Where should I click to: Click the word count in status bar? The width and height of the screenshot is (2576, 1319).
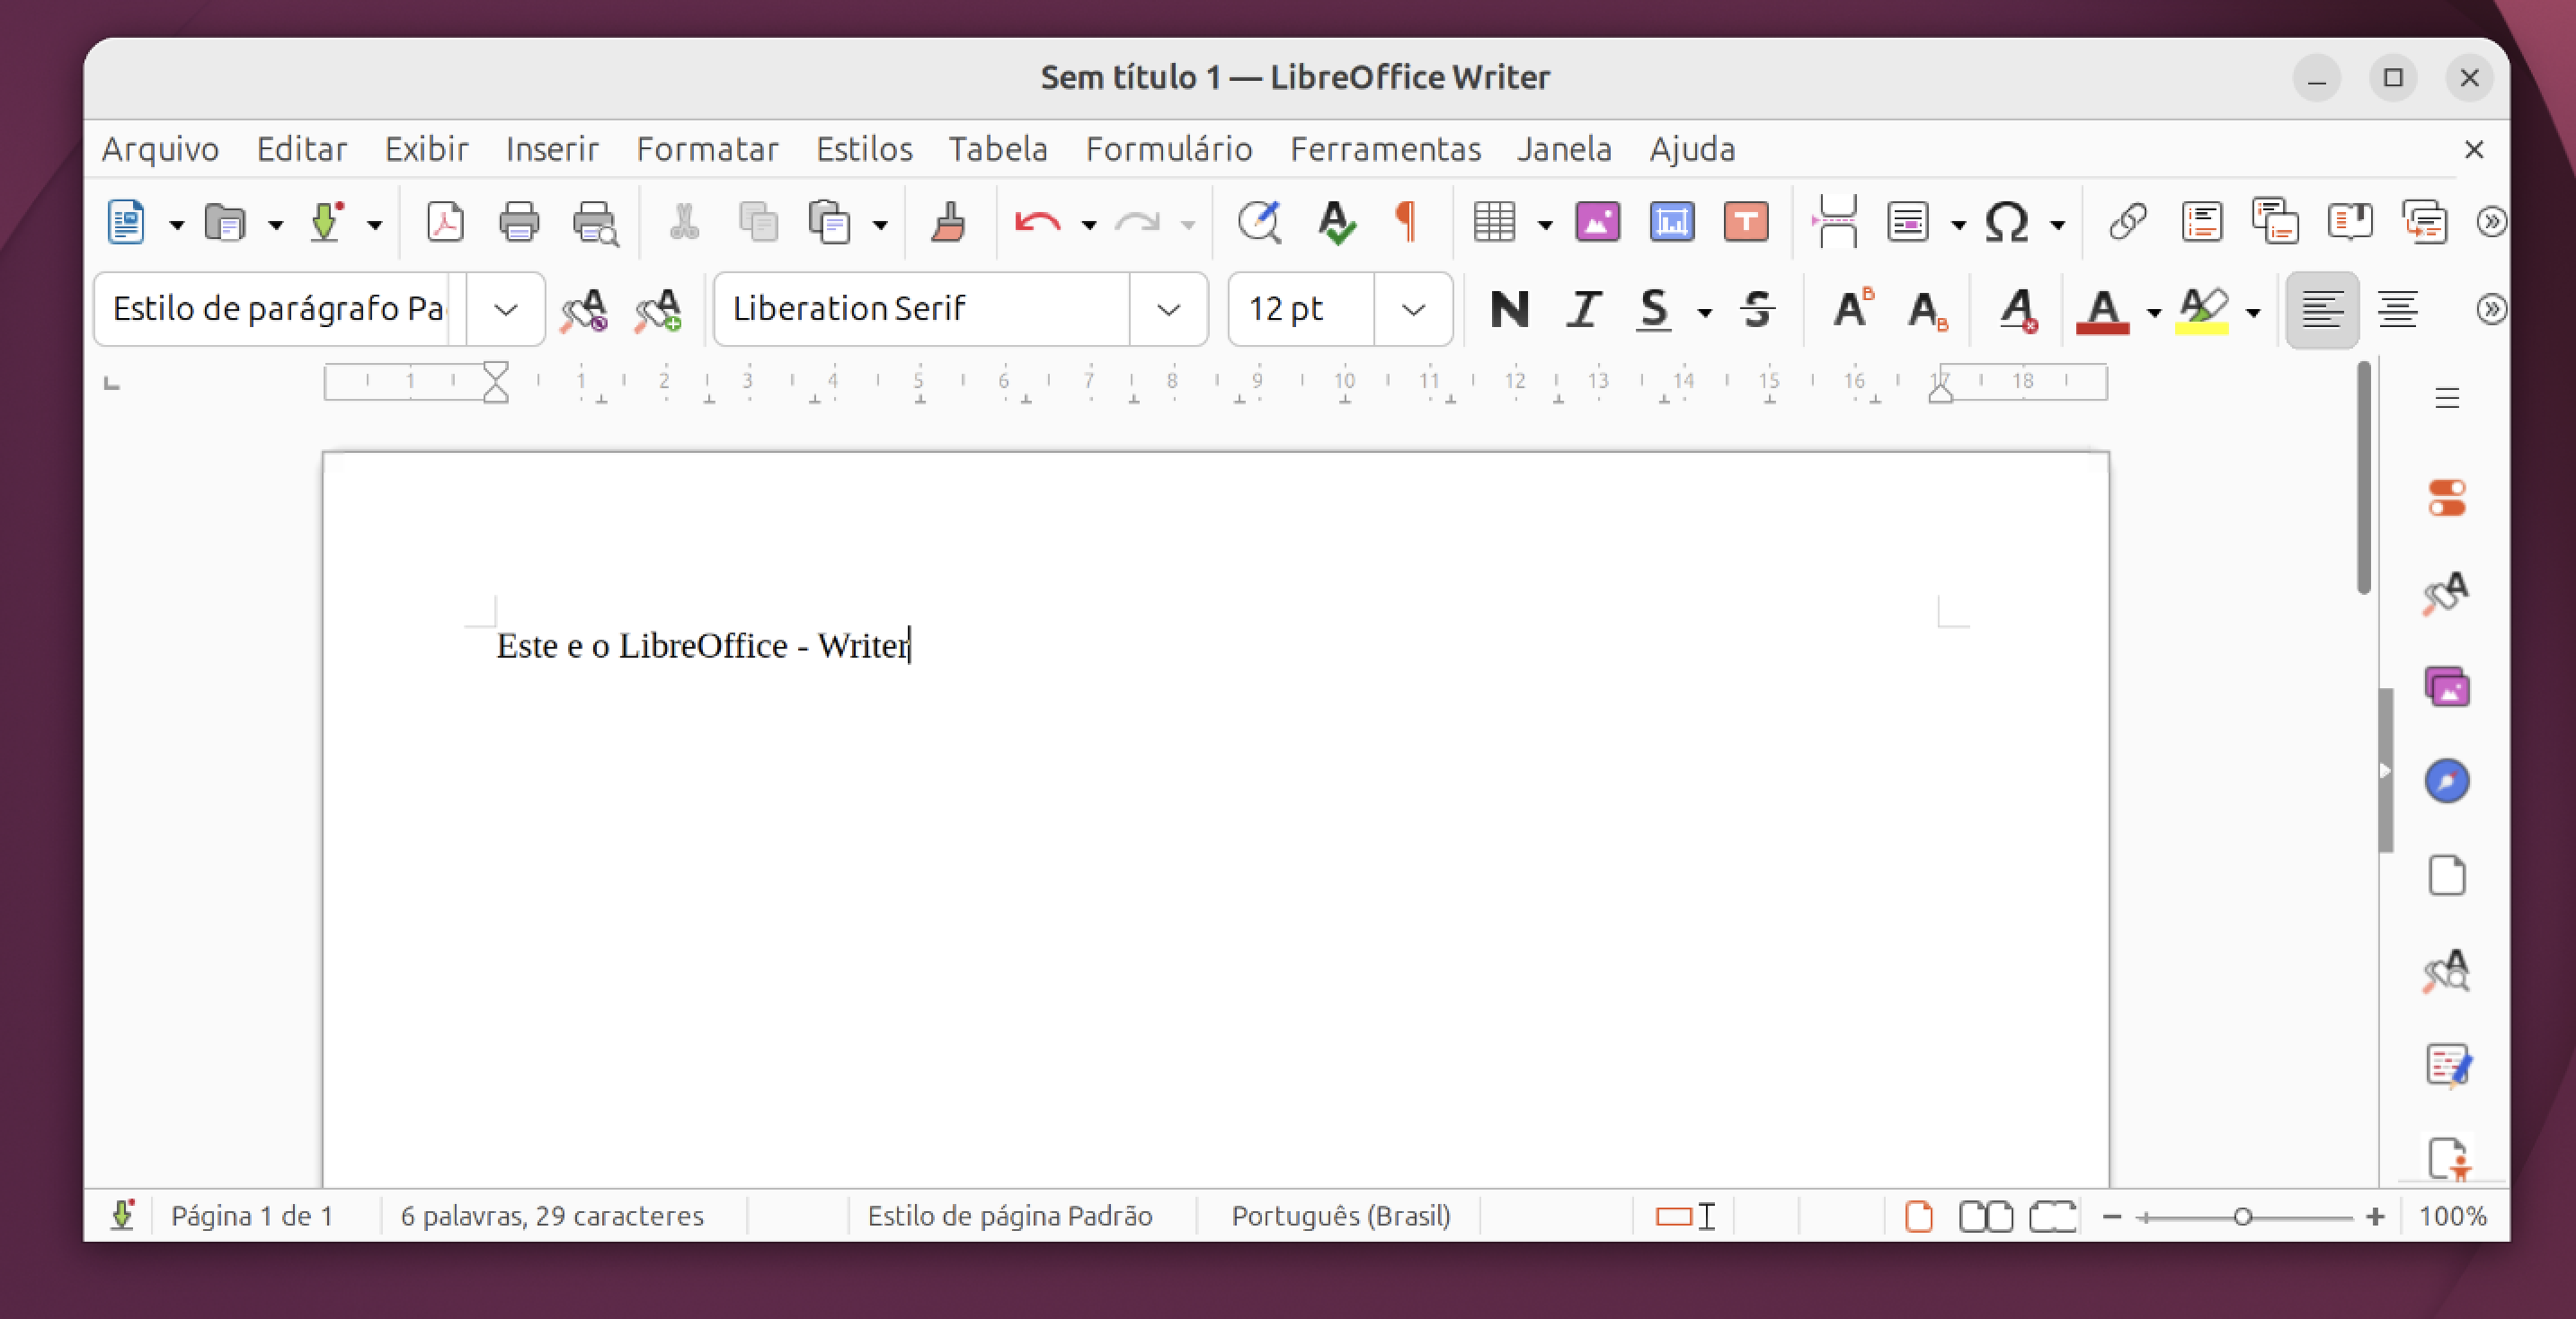(552, 1216)
